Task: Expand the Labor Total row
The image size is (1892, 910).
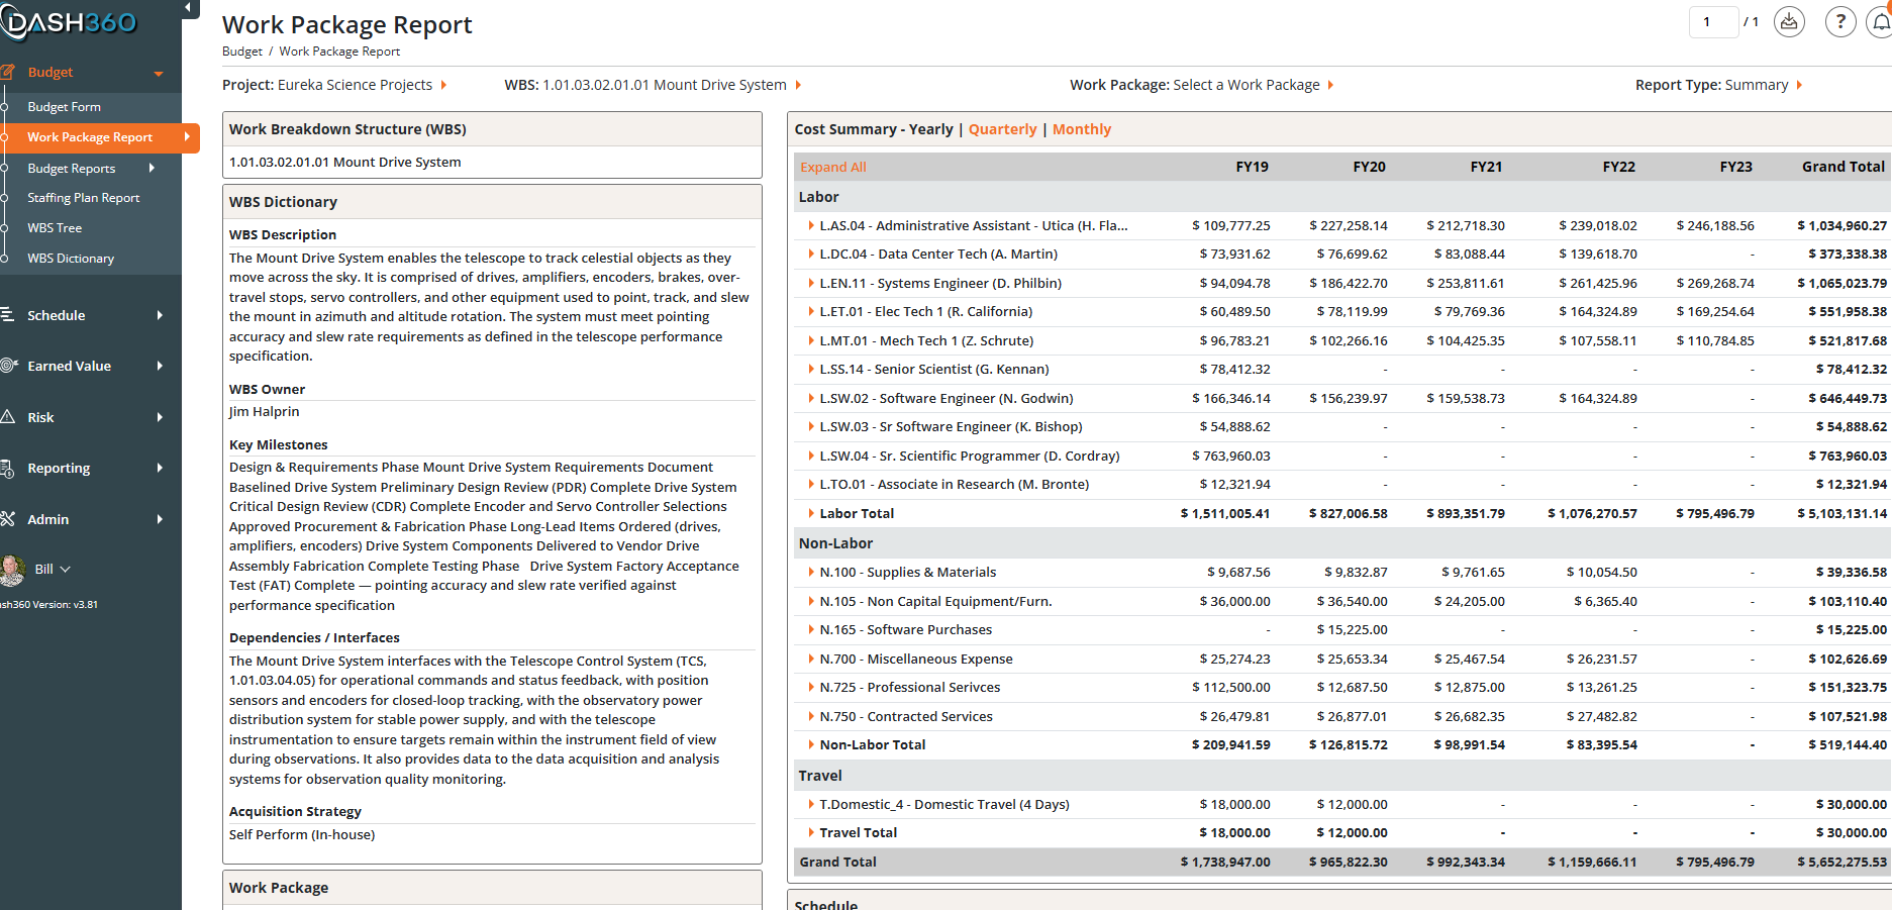Action: tap(811, 513)
